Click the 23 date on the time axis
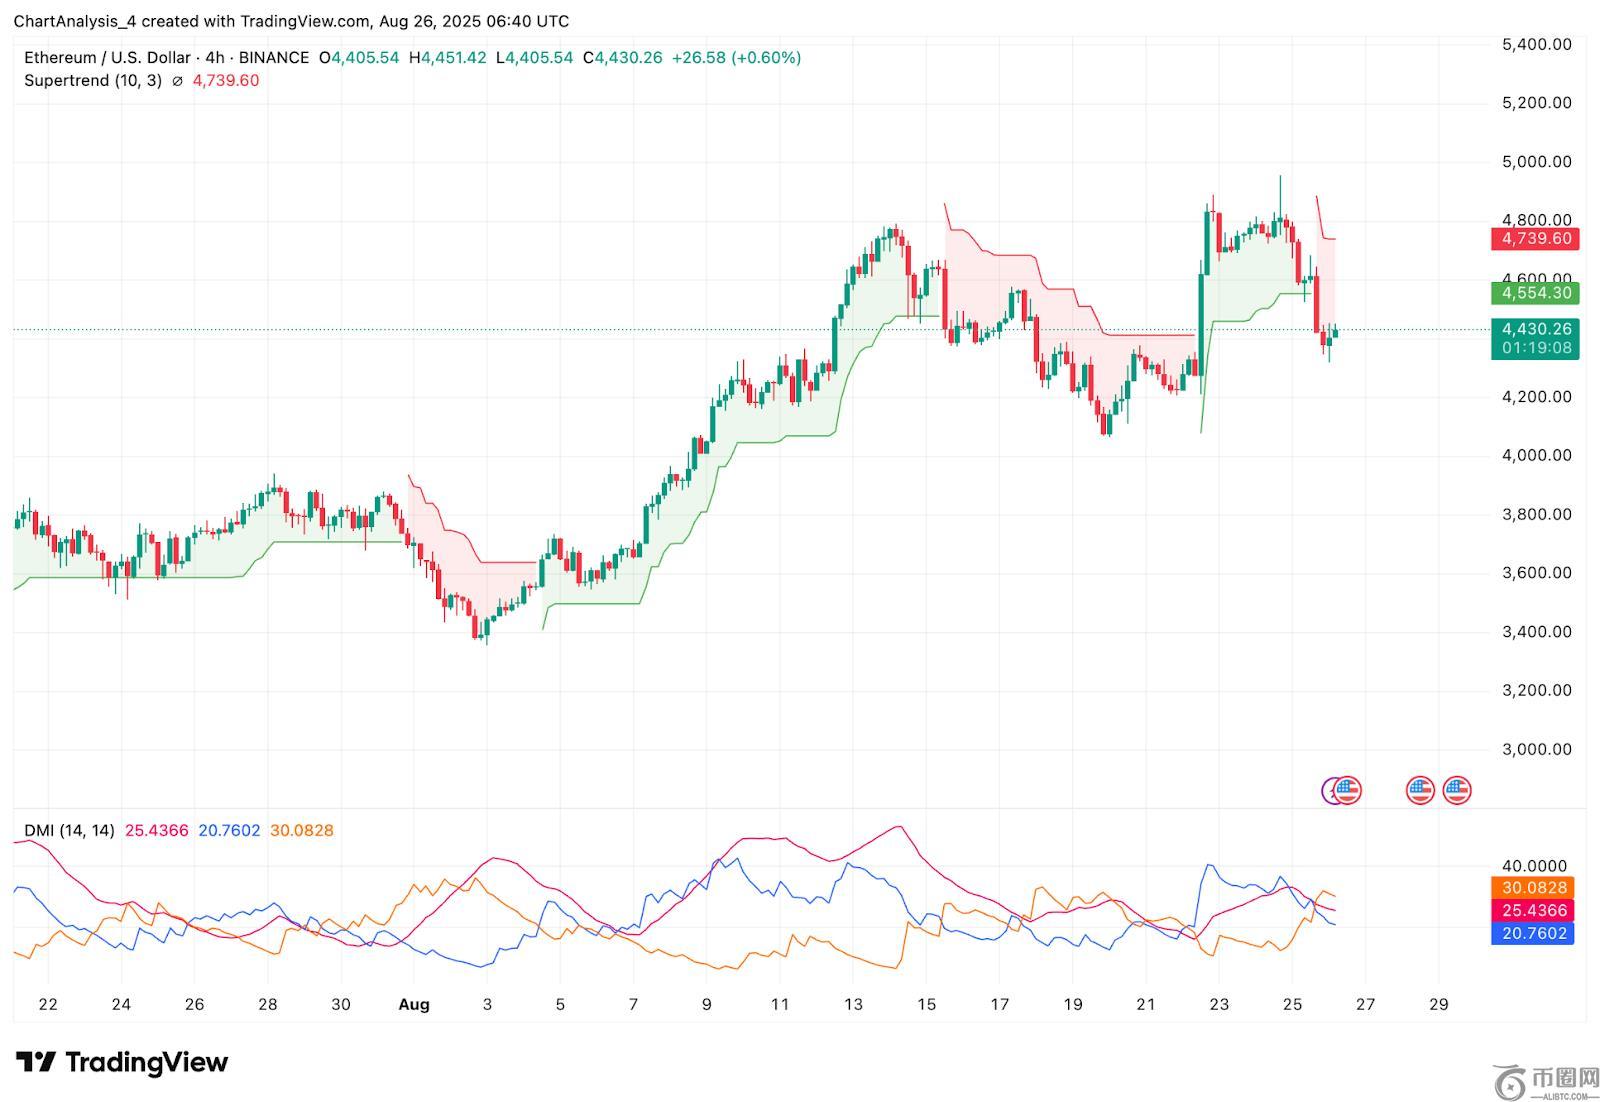This screenshot has width=1600, height=1102. (x=1218, y=1004)
